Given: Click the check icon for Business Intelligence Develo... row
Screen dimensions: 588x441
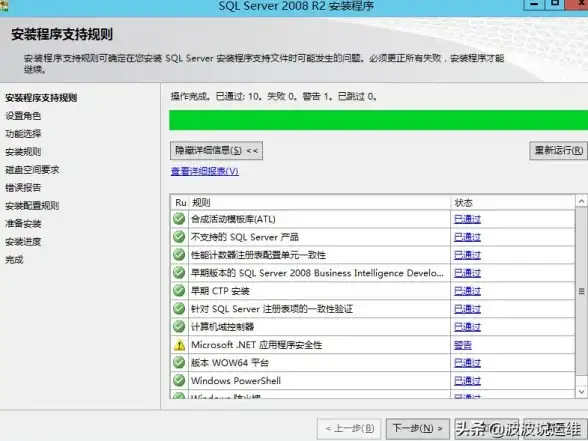Looking at the screenshot, I should [179, 273].
